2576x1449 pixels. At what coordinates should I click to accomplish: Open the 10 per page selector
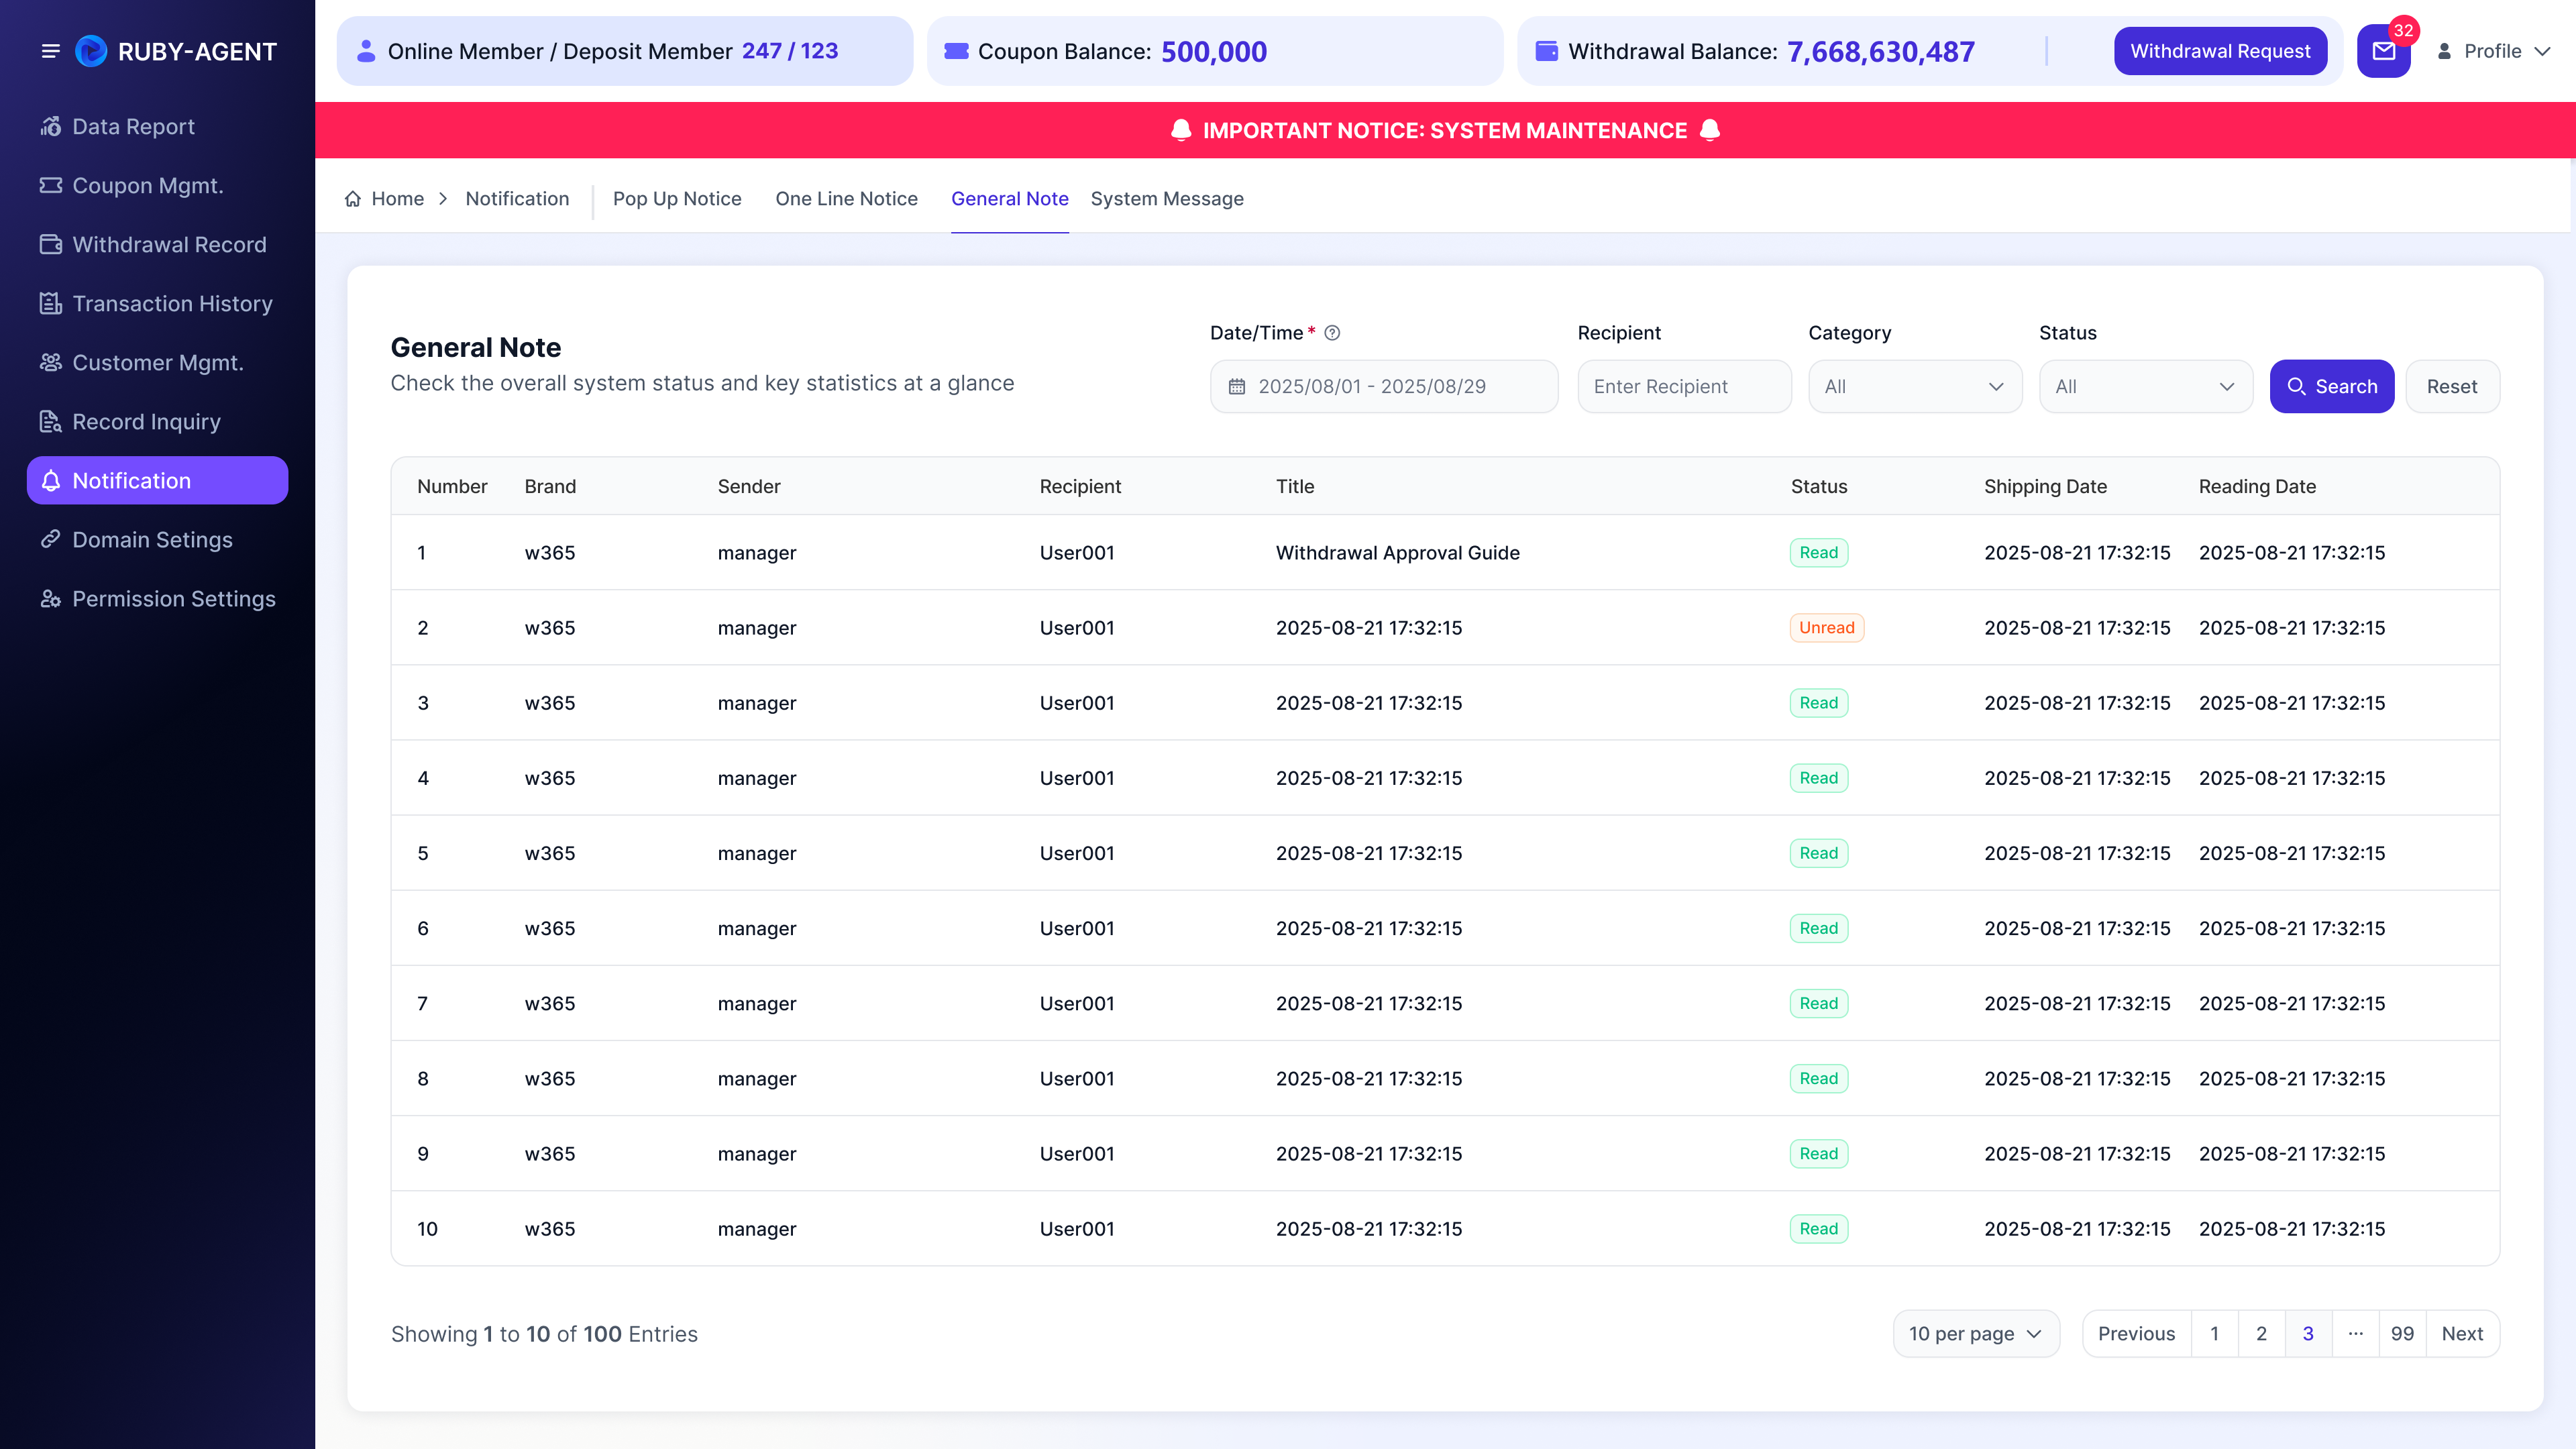(1976, 1334)
